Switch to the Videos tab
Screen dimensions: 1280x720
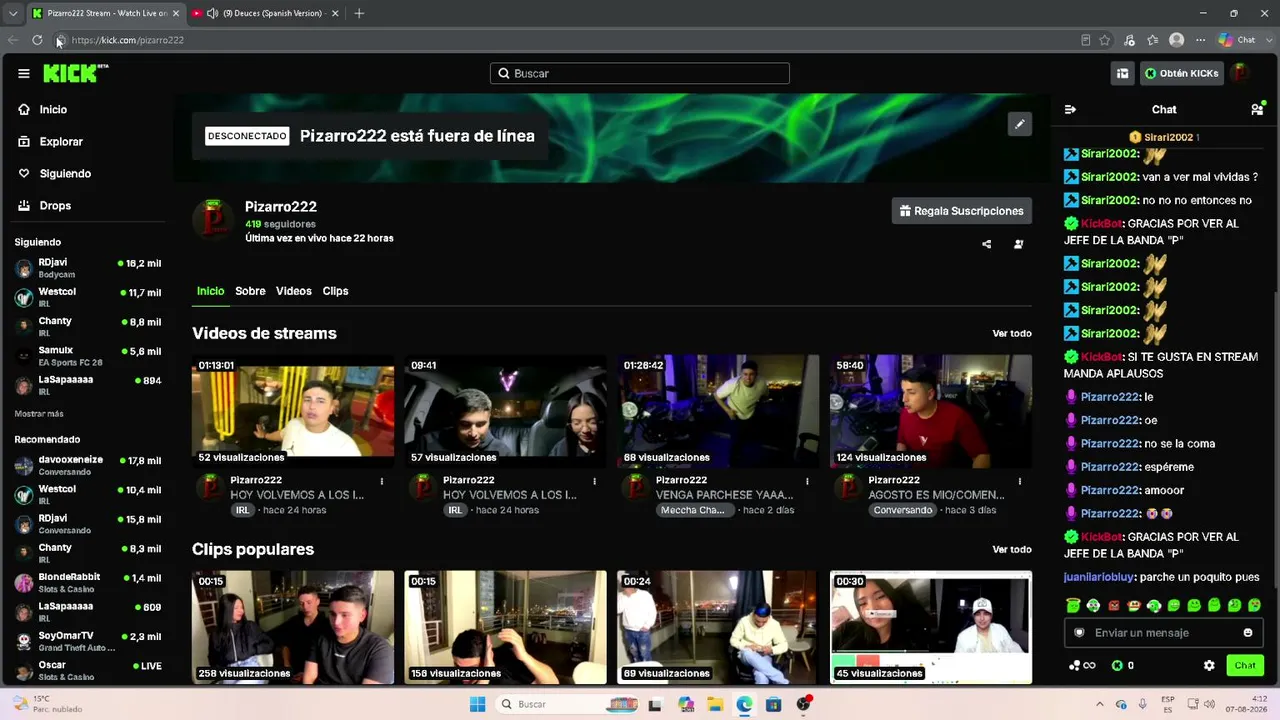point(294,291)
